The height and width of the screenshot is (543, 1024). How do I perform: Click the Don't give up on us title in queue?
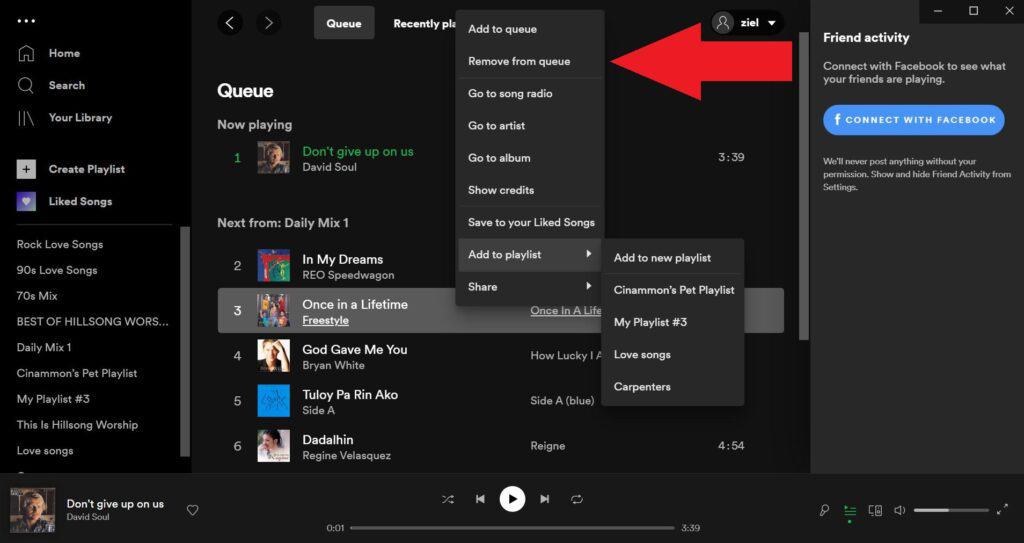pyautogui.click(x=358, y=152)
